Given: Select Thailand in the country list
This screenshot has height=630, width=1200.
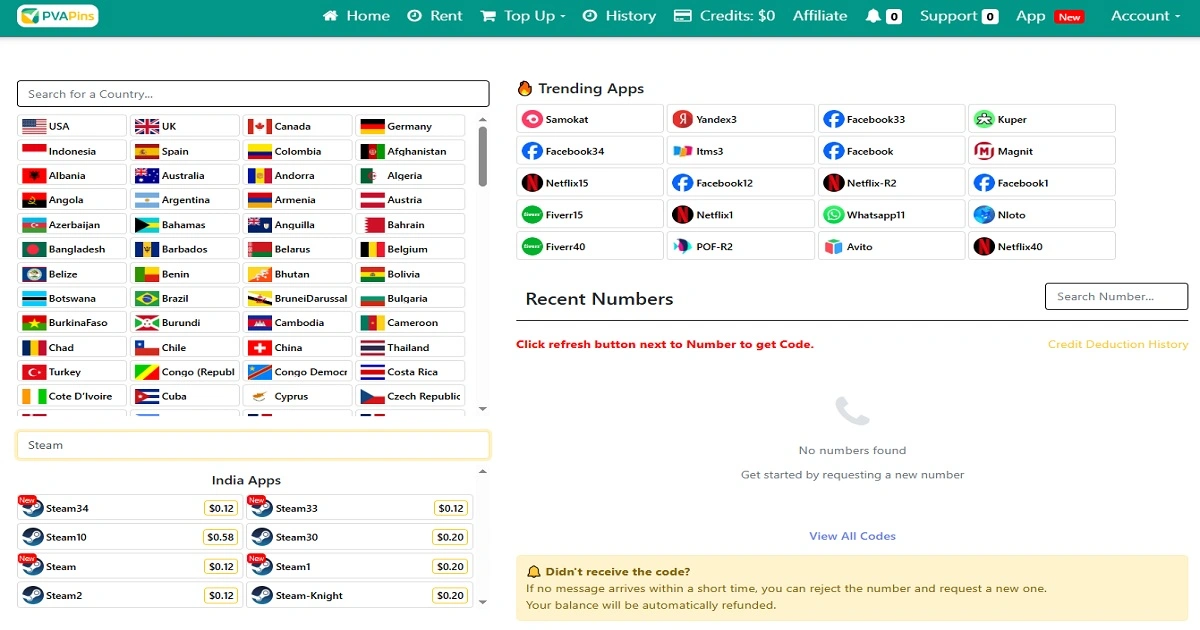Looking at the screenshot, I should tap(411, 347).
